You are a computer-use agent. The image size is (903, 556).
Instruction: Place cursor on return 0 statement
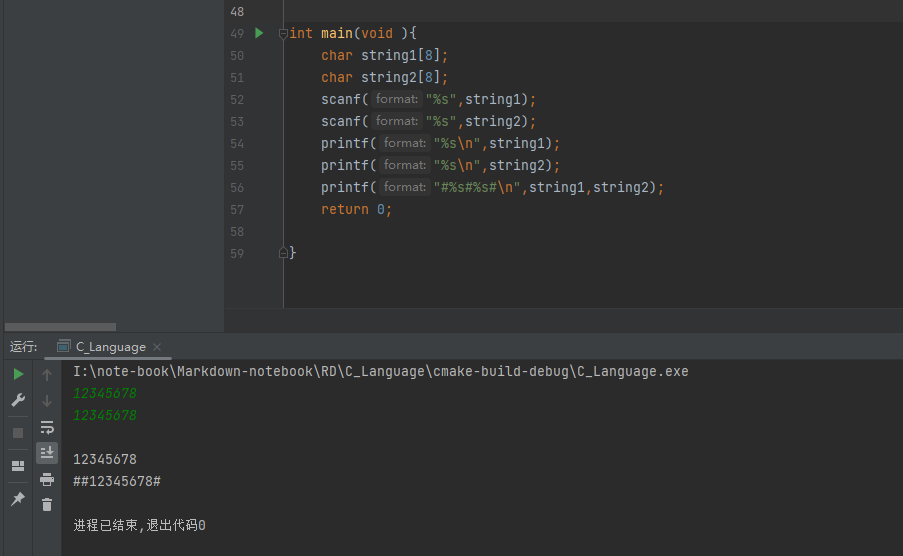coord(355,209)
